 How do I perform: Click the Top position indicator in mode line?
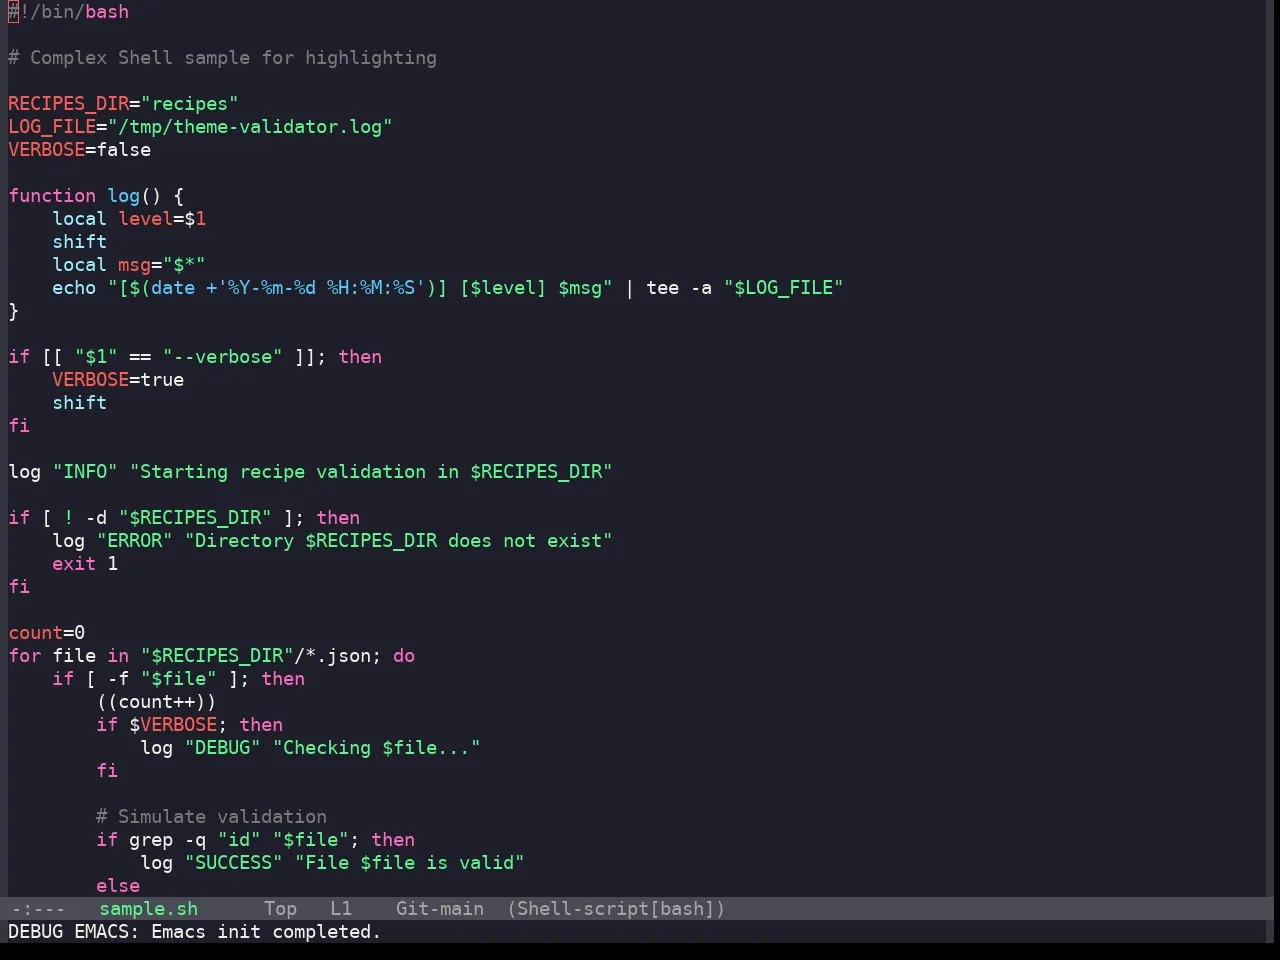[280, 909]
